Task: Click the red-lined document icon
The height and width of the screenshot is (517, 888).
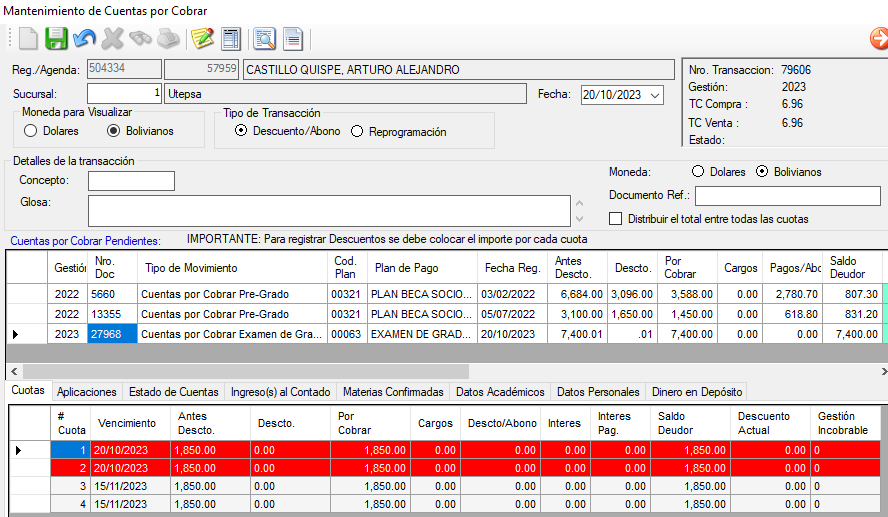Action: (293, 39)
